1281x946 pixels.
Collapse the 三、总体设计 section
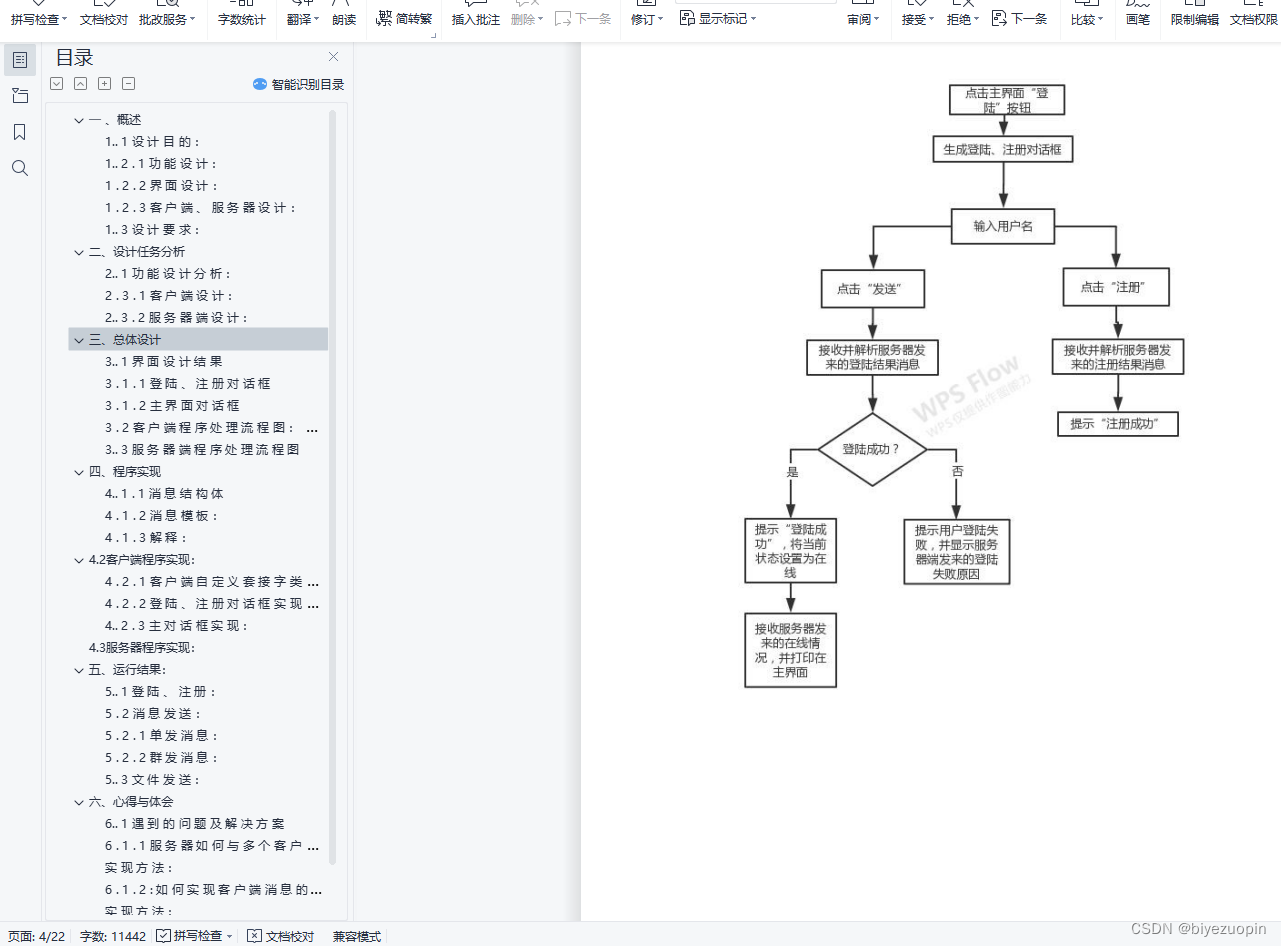coord(78,338)
